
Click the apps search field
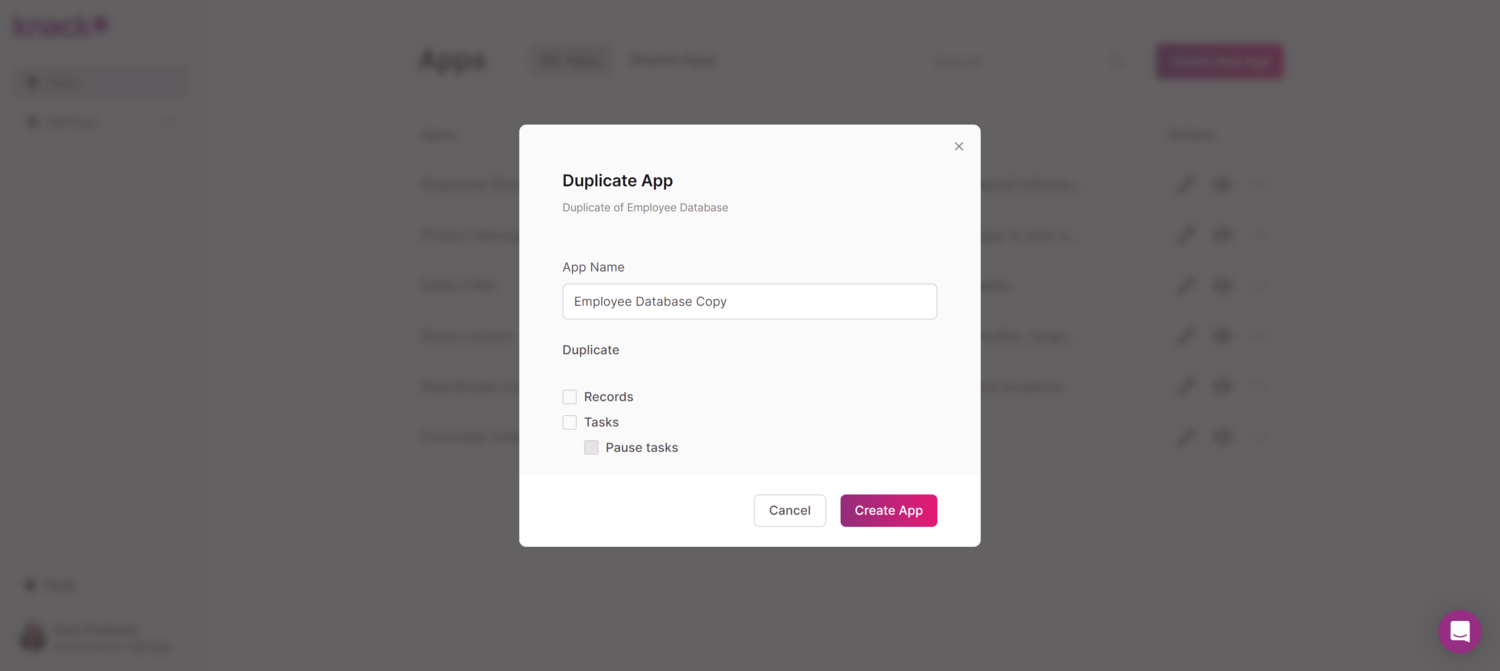click(x=1020, y=61)
